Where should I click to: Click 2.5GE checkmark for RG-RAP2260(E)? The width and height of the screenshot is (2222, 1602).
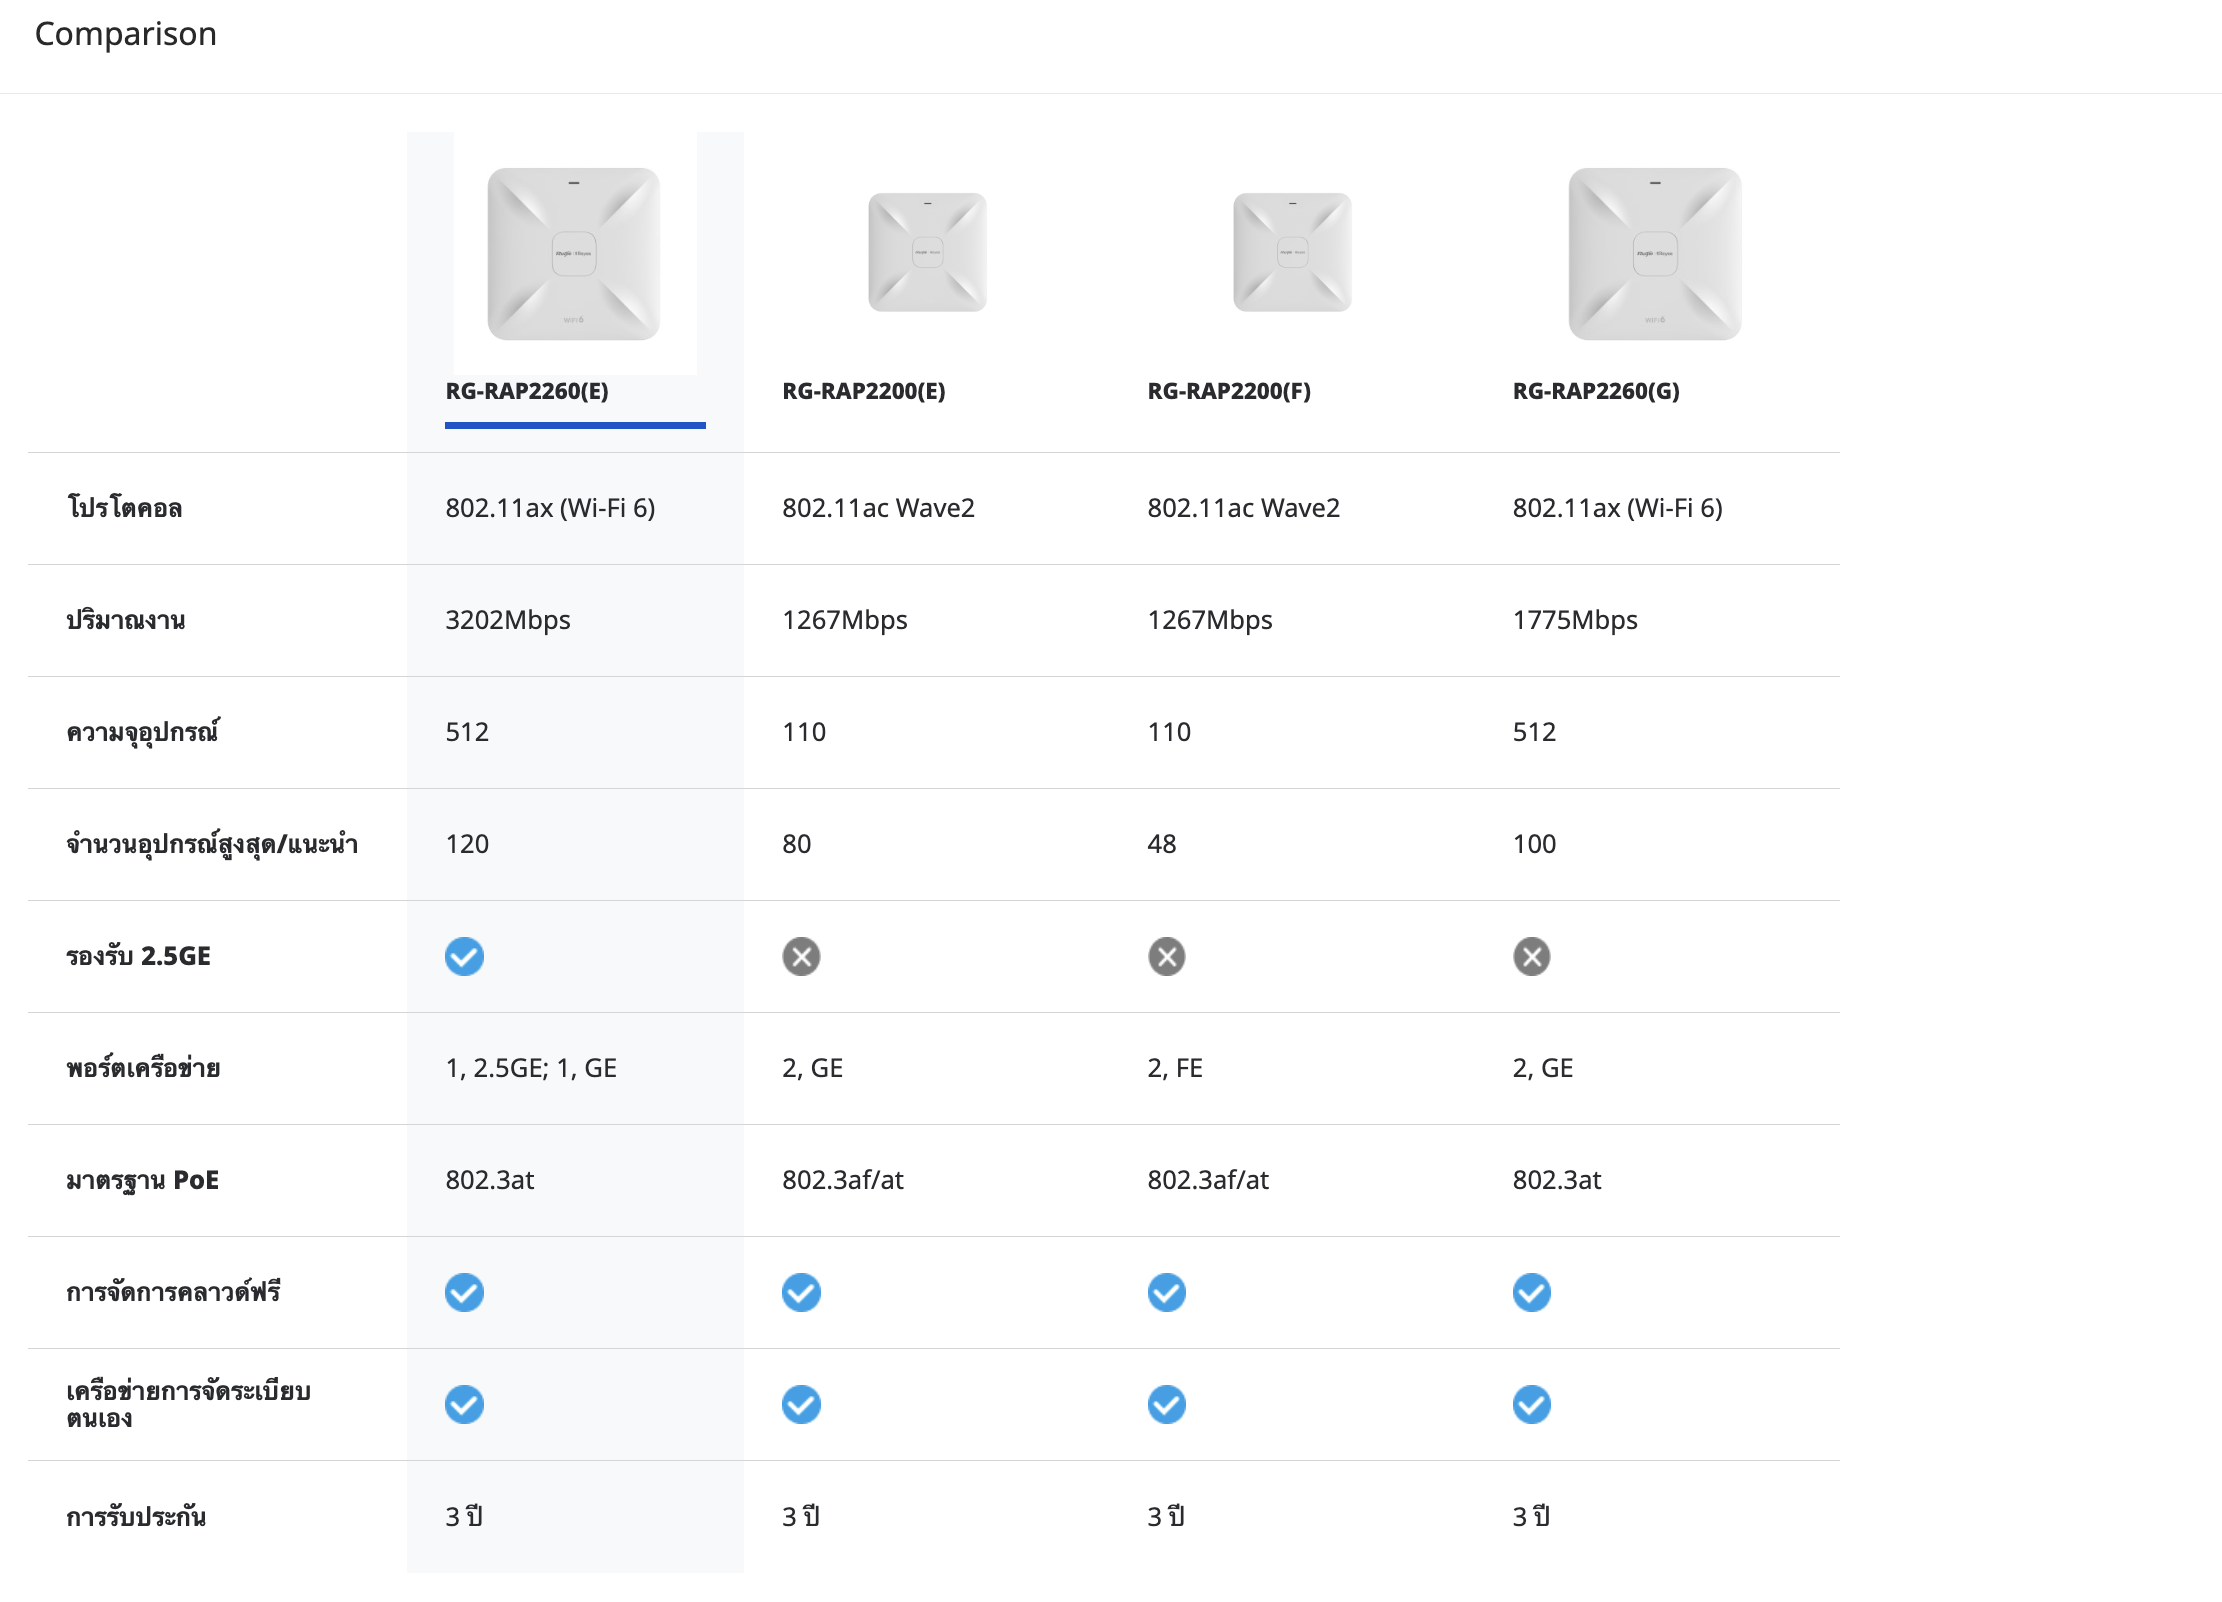coord(464,956)
